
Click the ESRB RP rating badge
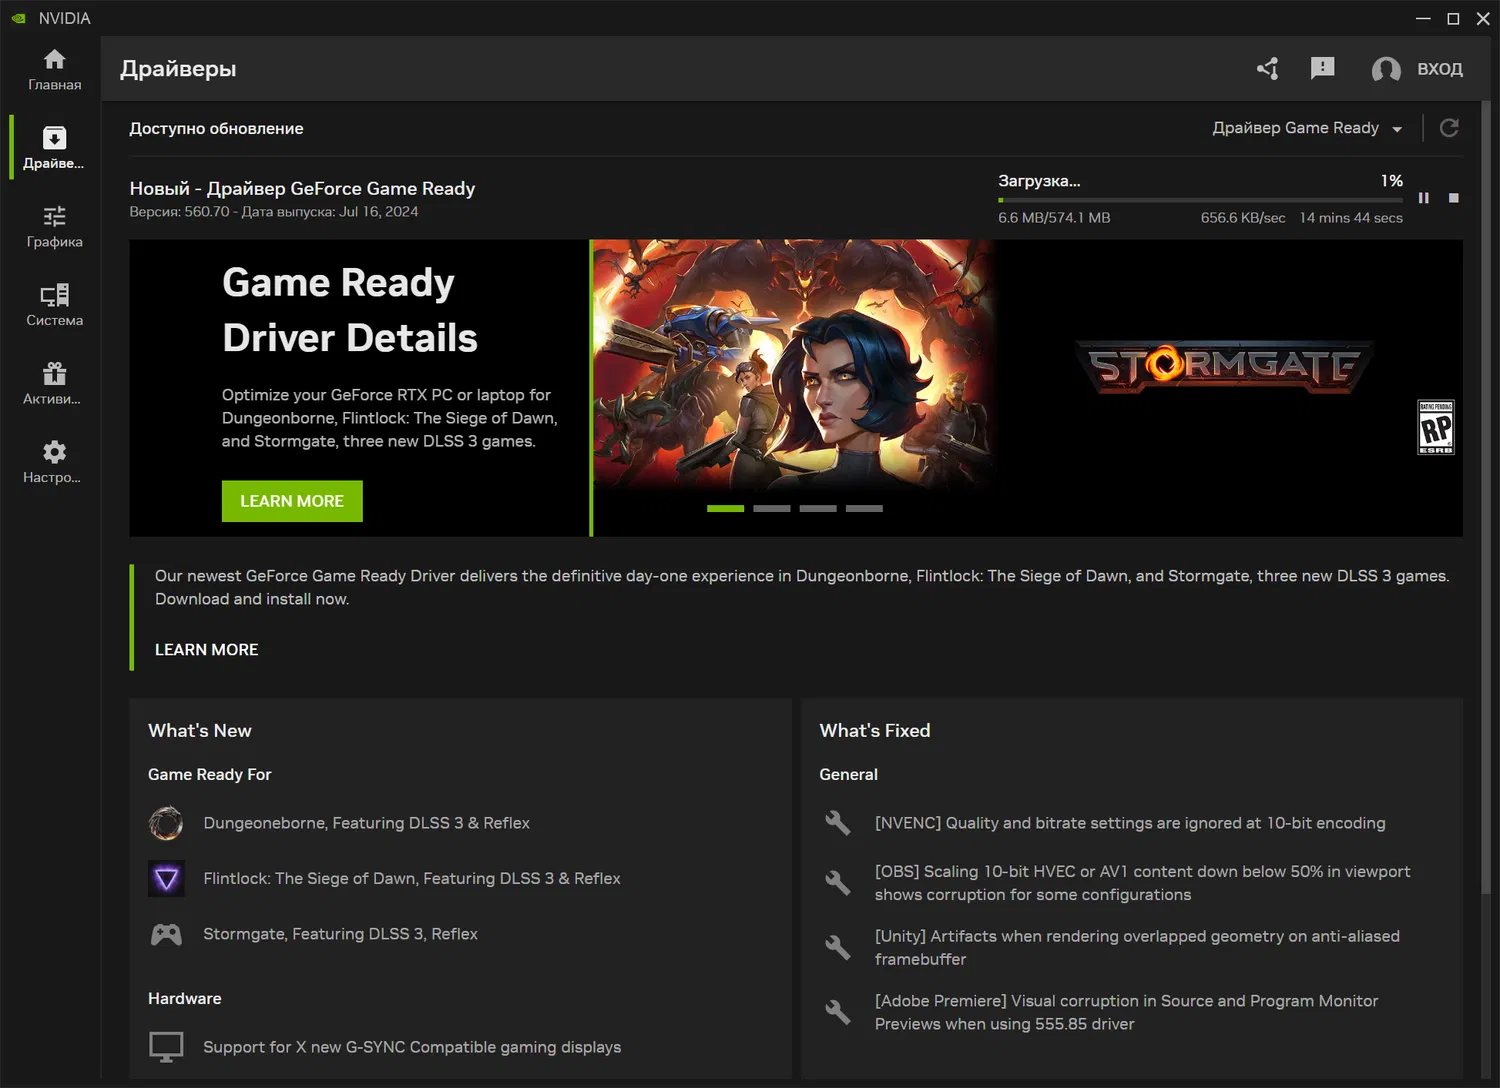[1436, 427]
